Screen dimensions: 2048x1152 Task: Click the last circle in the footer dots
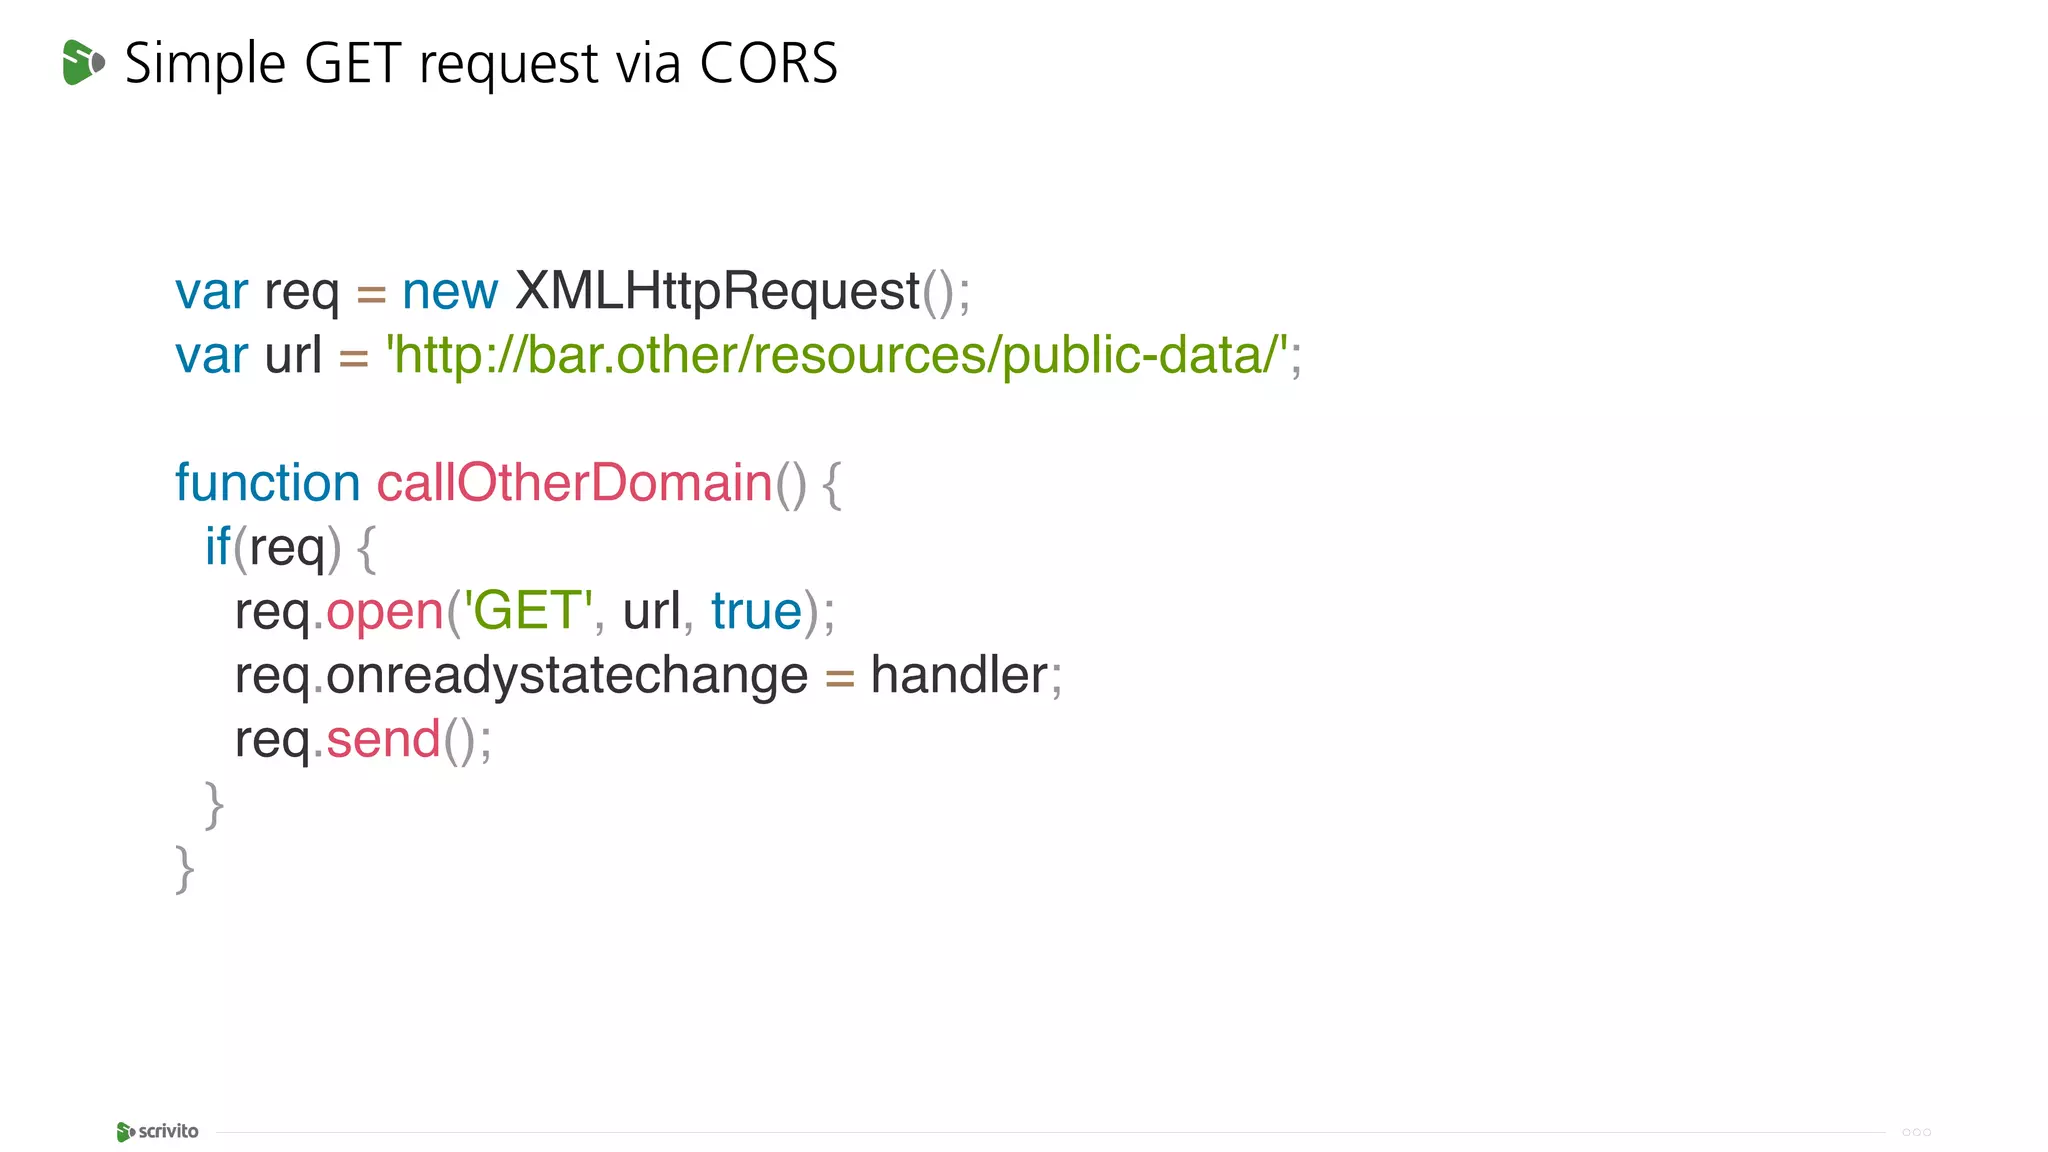coord(1927,1132)
